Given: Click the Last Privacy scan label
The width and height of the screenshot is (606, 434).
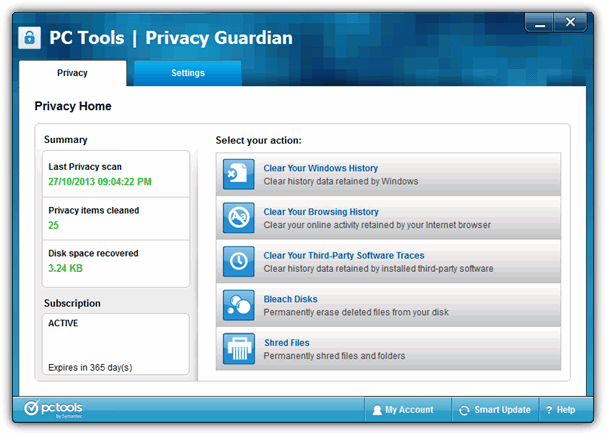Looking at the screenshot, I should (85, 167).
